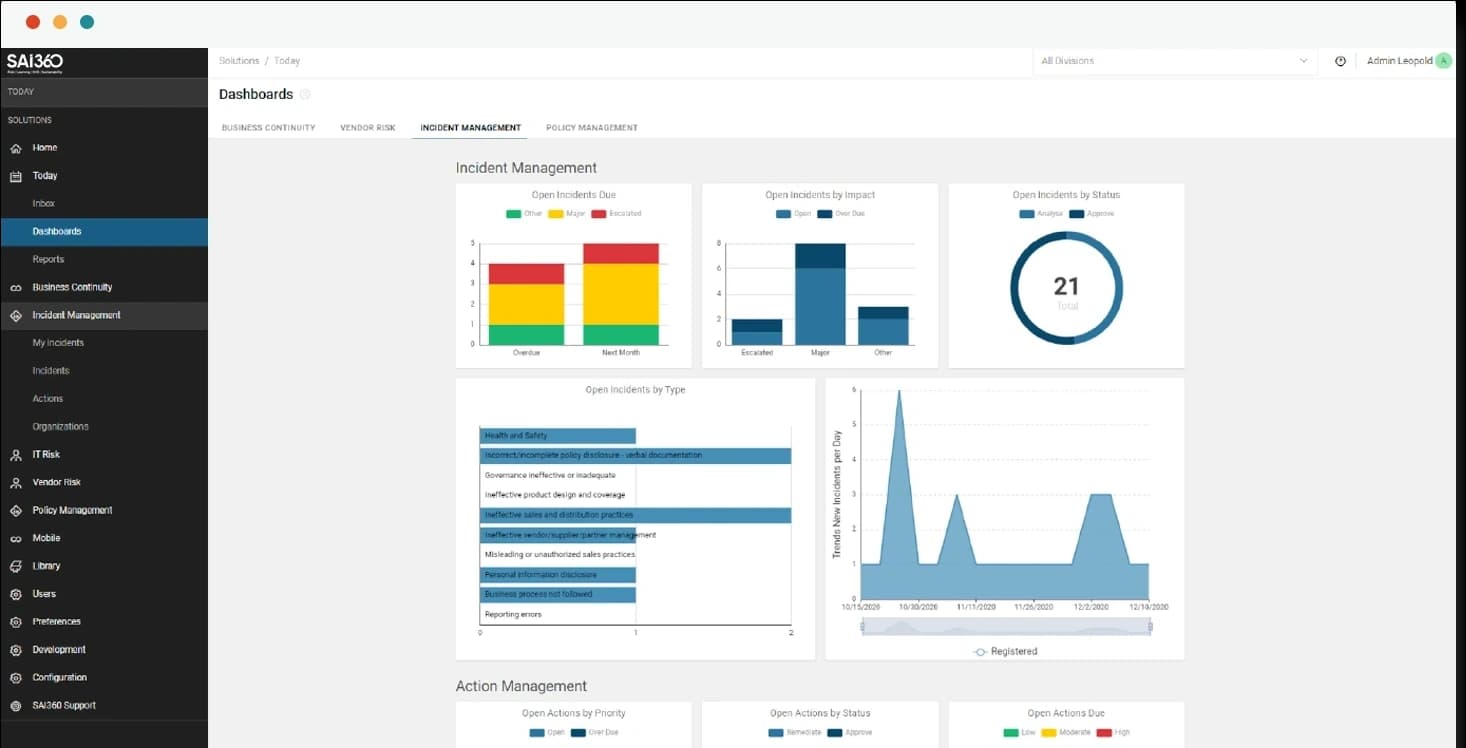This screenshot has height=748, width=1466.
Task: Click right handle of trend range slider
Action: 1150,626
